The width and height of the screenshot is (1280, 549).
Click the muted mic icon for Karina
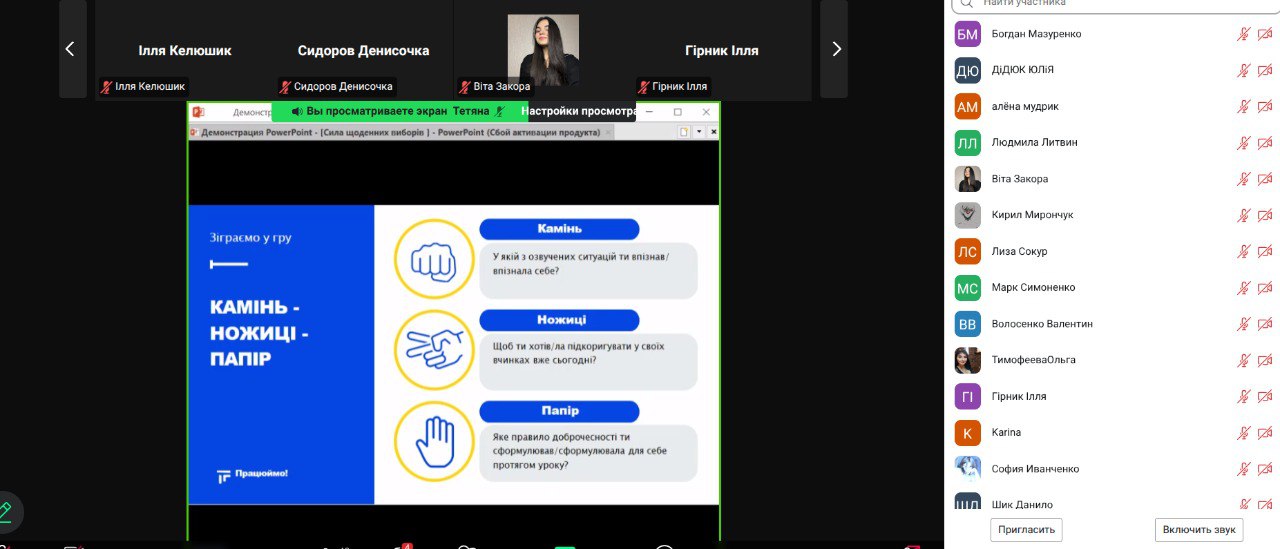click(1244, 432)
